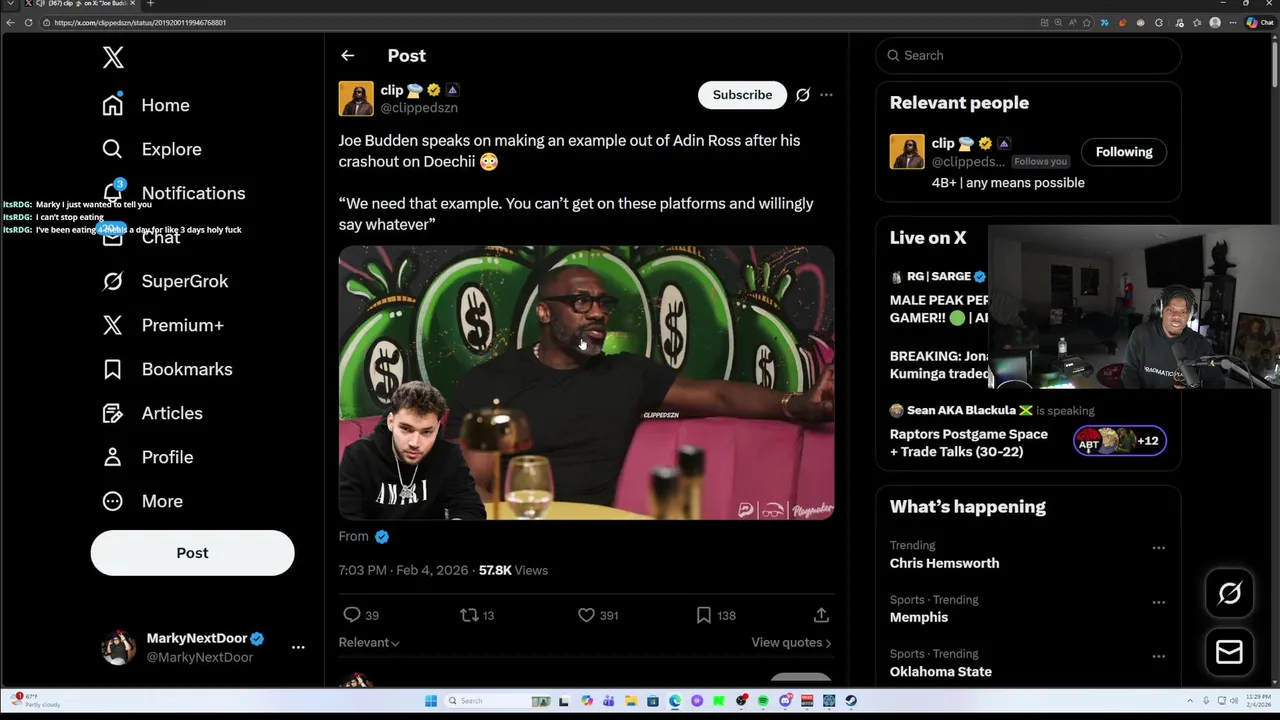This screenshot has width=1280, height=720.
Task: Open options dots for Memphis trend
Action: [1158, 602]
